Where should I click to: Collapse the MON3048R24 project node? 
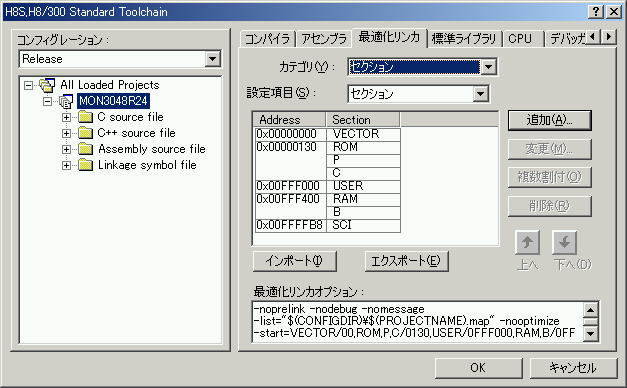pyautogui.click(x=48, y=101)
